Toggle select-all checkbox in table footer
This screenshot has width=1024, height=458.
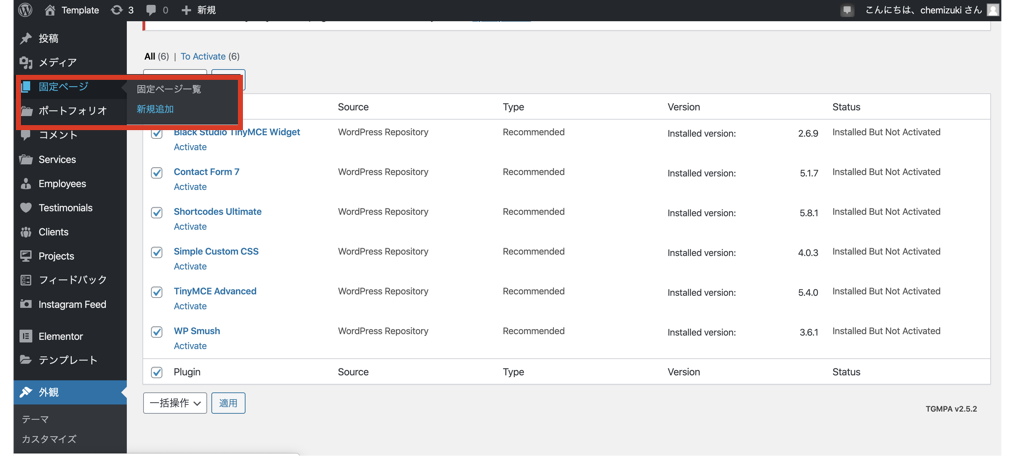156,372
